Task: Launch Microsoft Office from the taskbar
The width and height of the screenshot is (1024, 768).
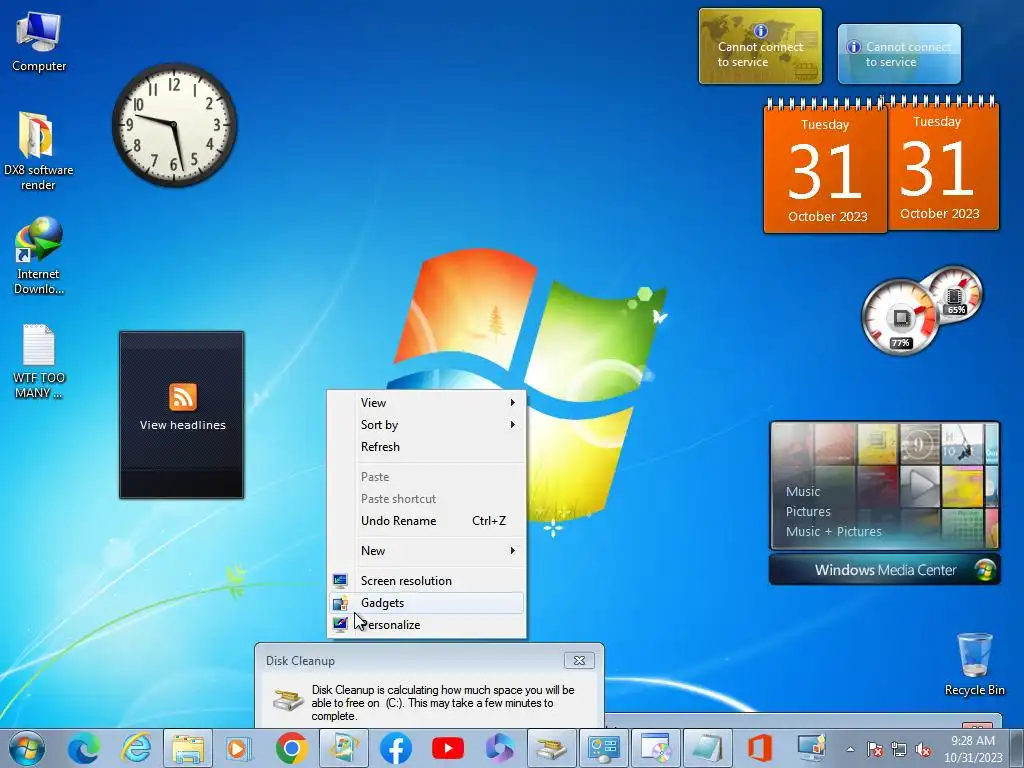Action: (x=760, y=748)
